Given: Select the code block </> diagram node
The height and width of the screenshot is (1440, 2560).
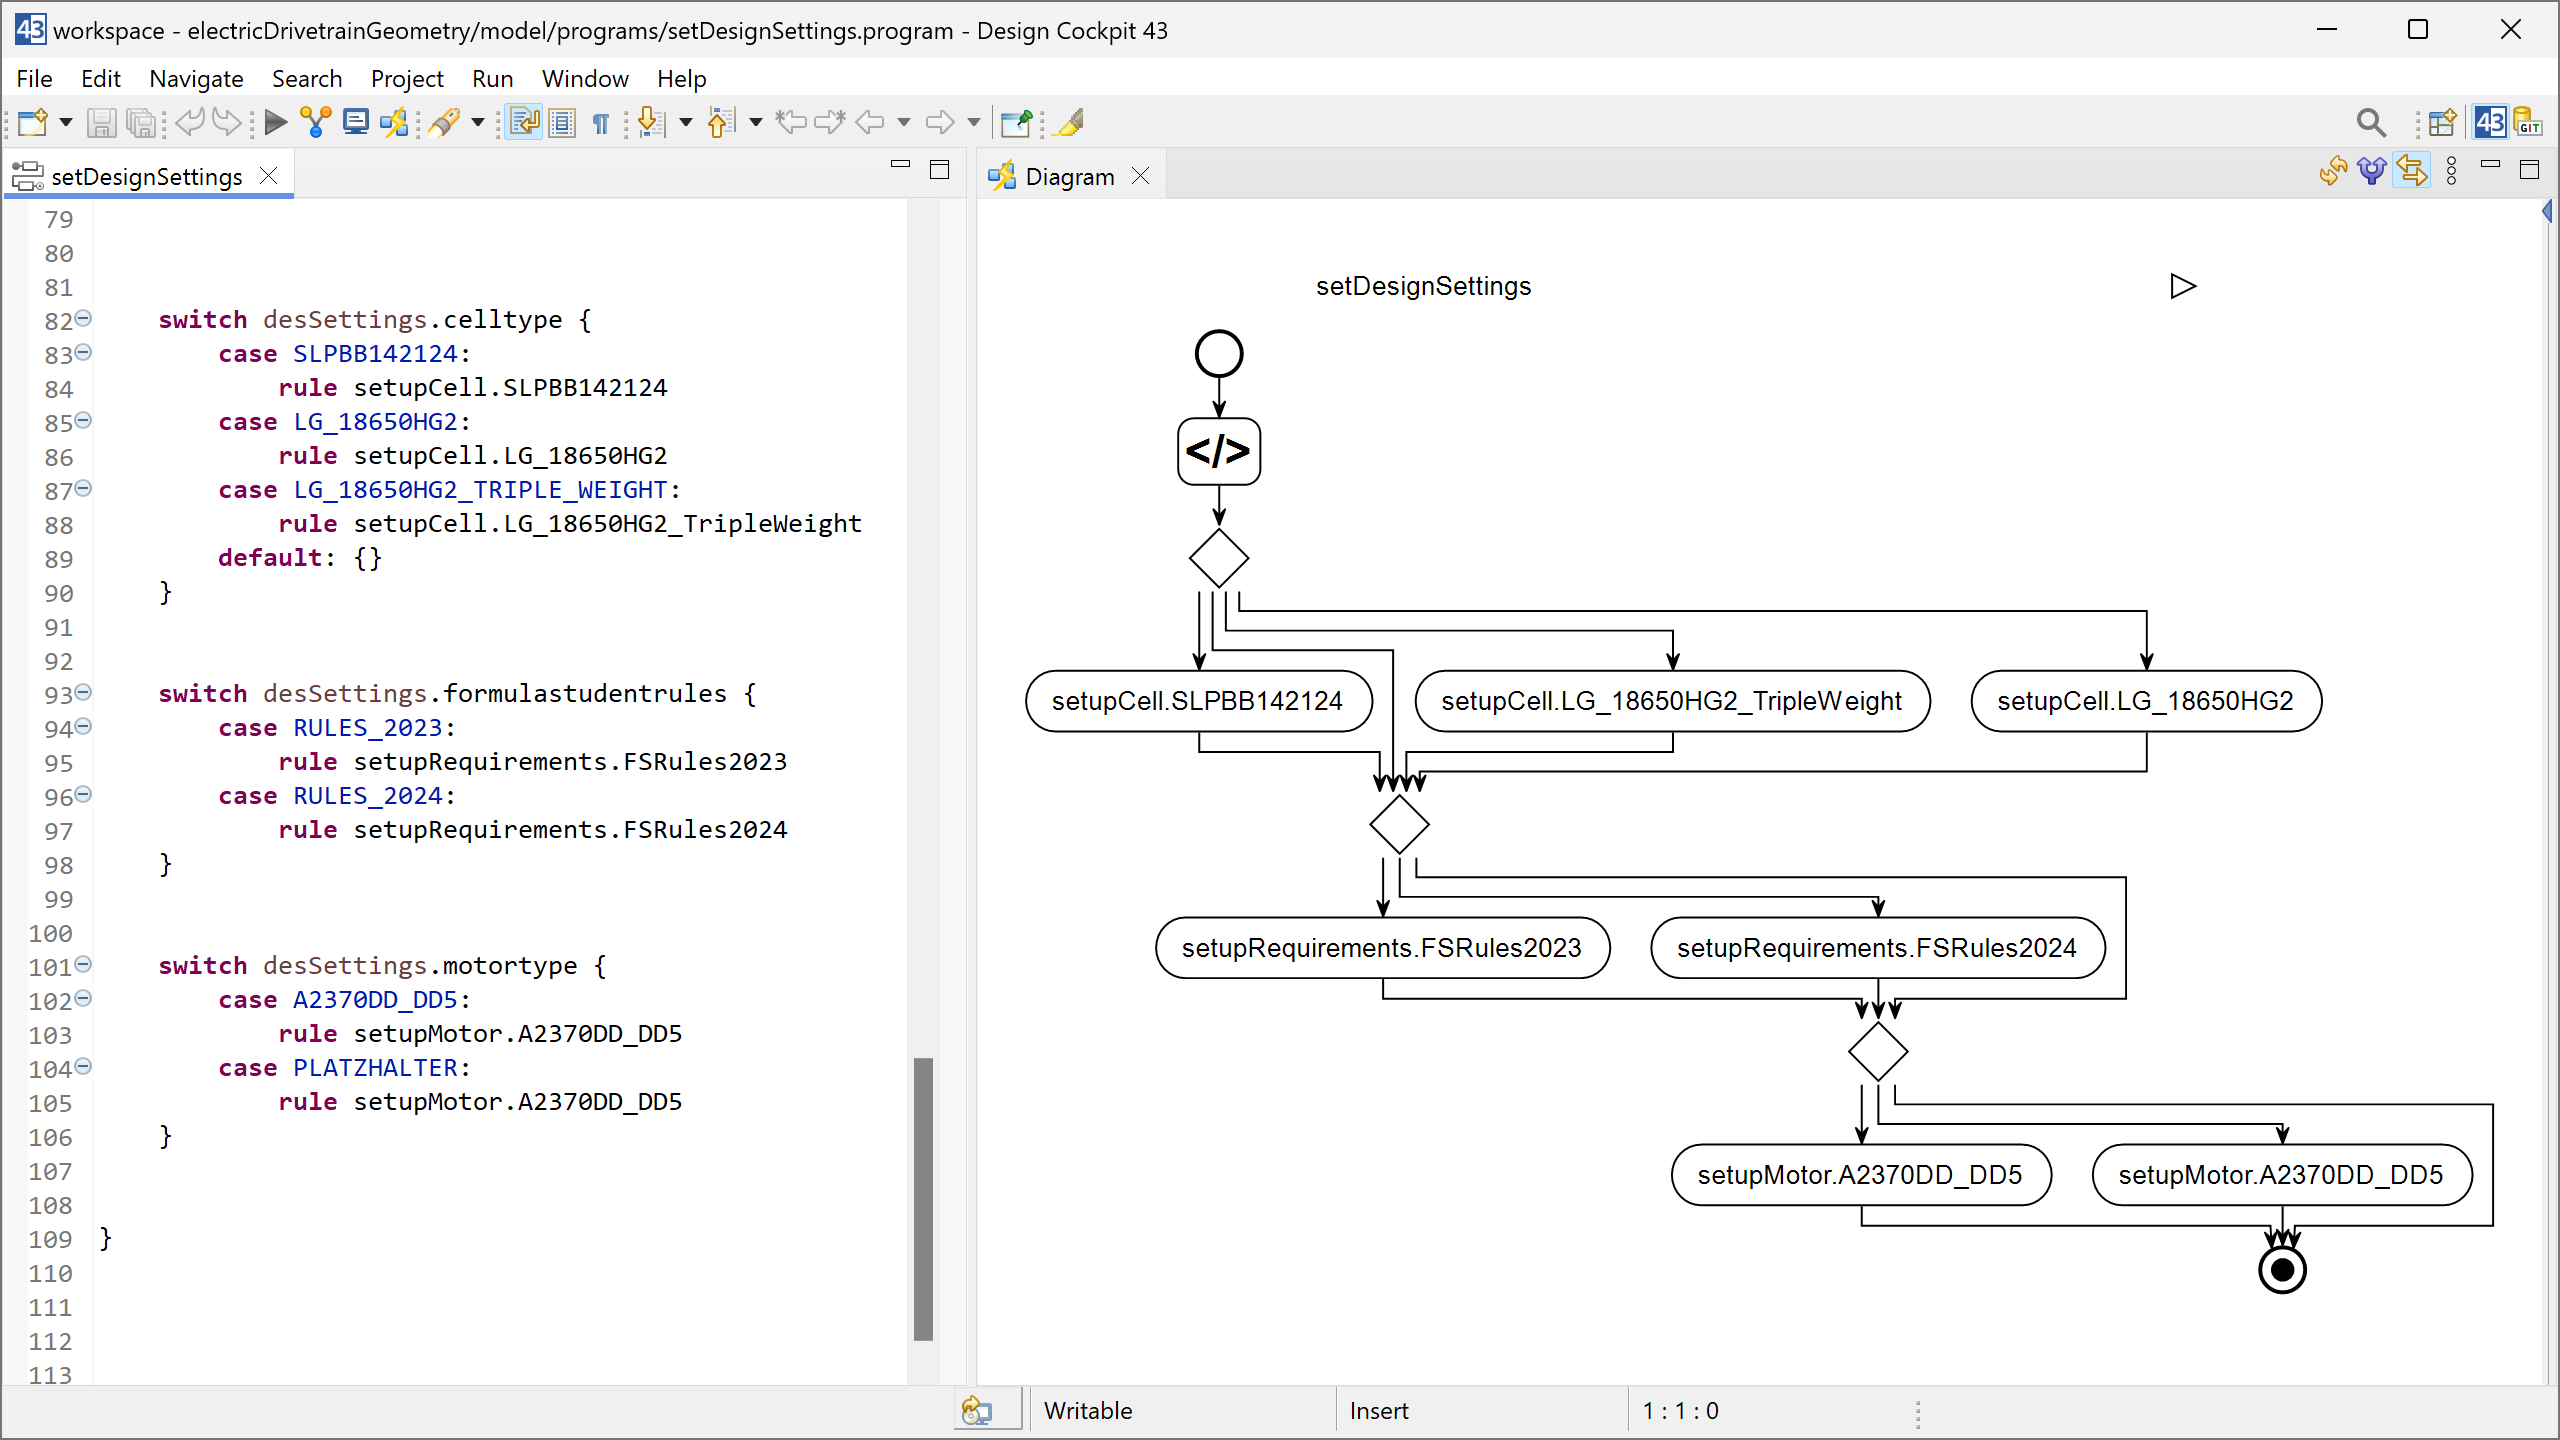Looking at the screenshot, I should click(1219, 451).
